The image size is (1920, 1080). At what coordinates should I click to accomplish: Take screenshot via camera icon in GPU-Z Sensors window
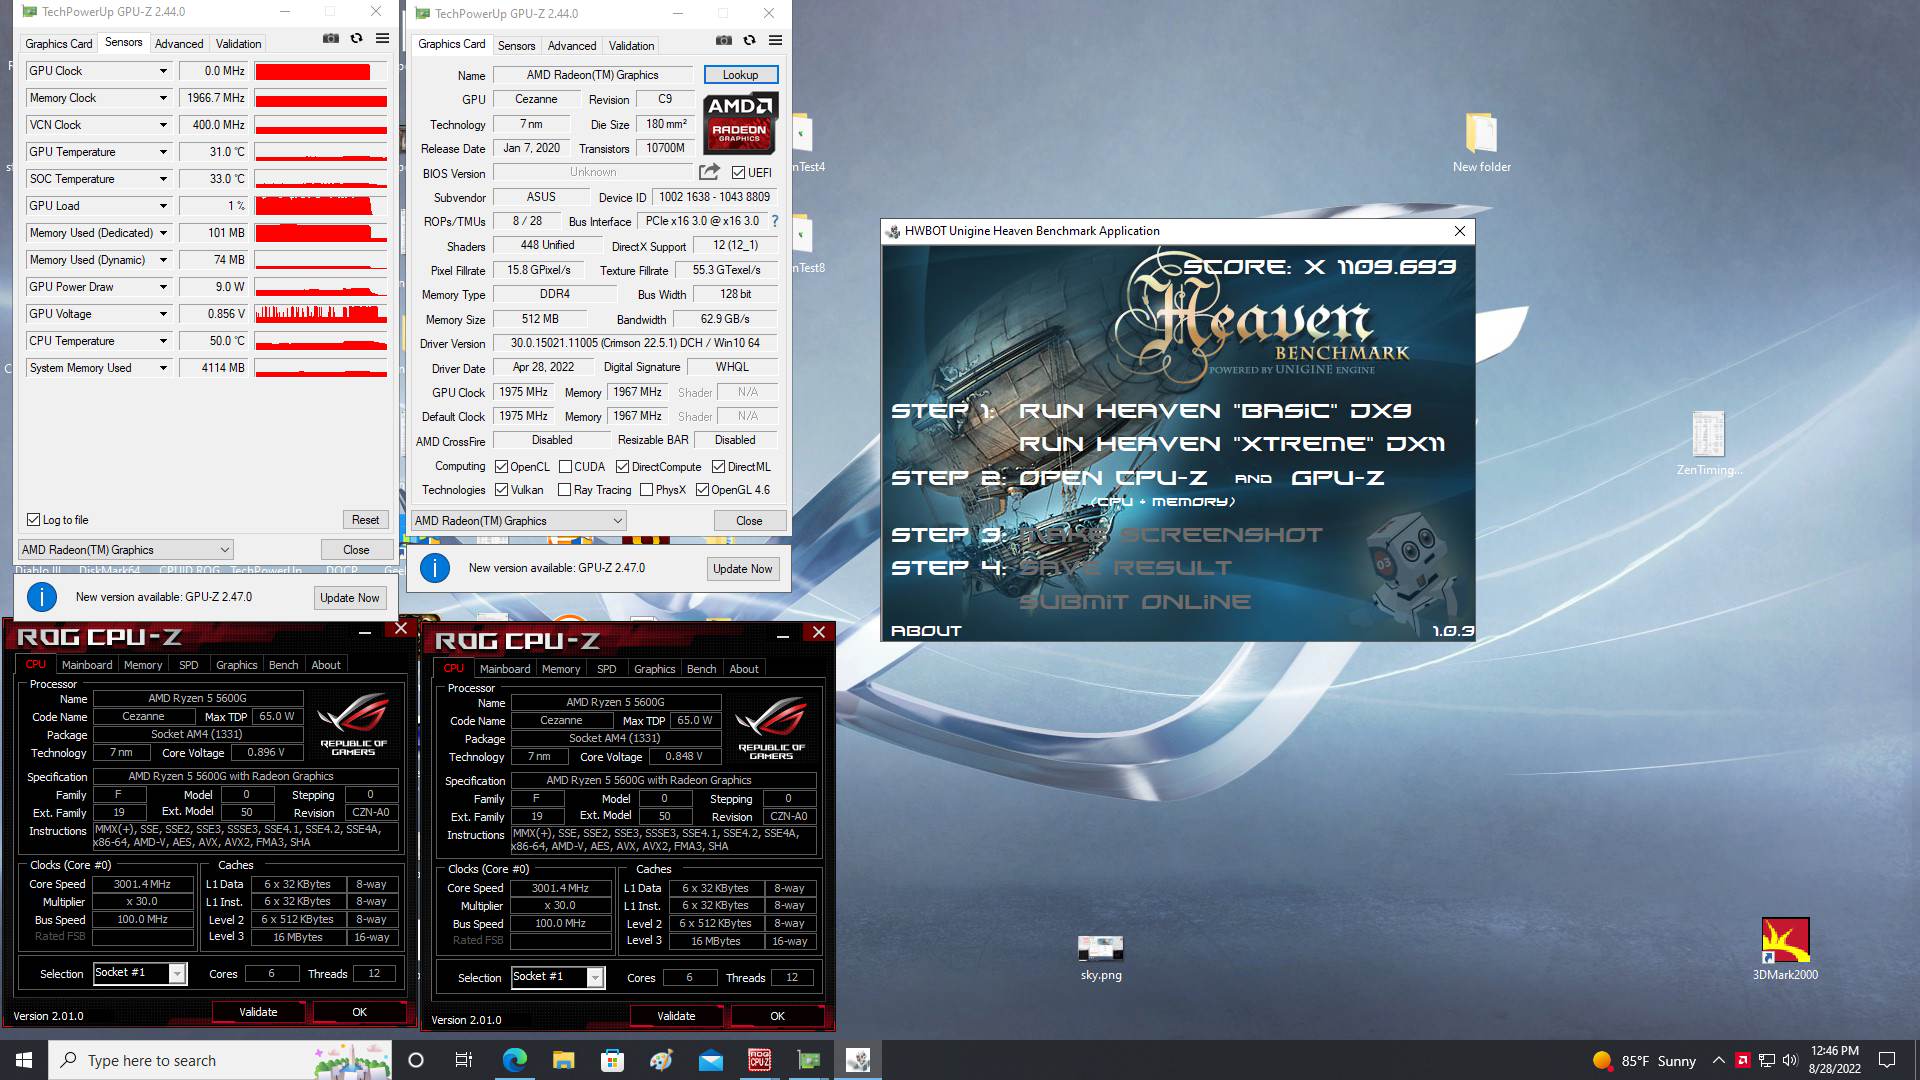[331, 39]
